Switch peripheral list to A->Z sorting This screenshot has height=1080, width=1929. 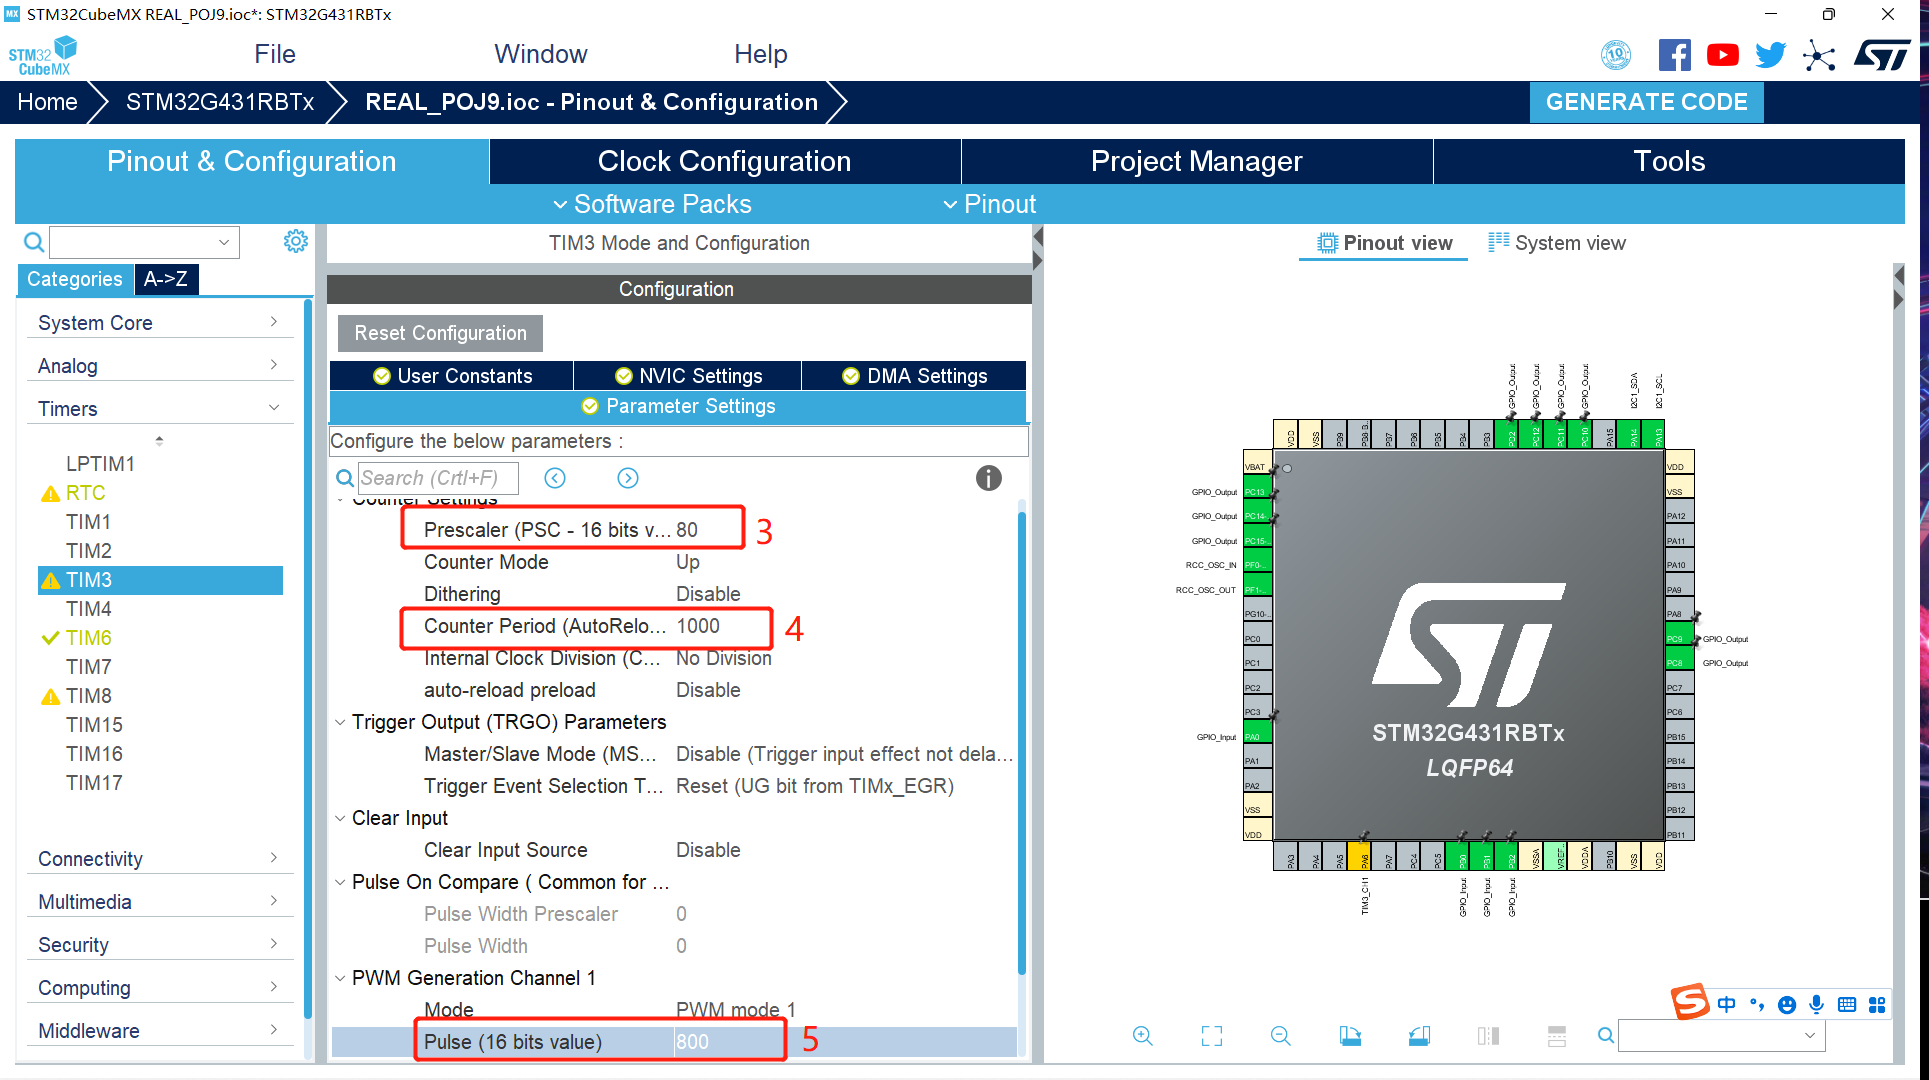[166, 279]
